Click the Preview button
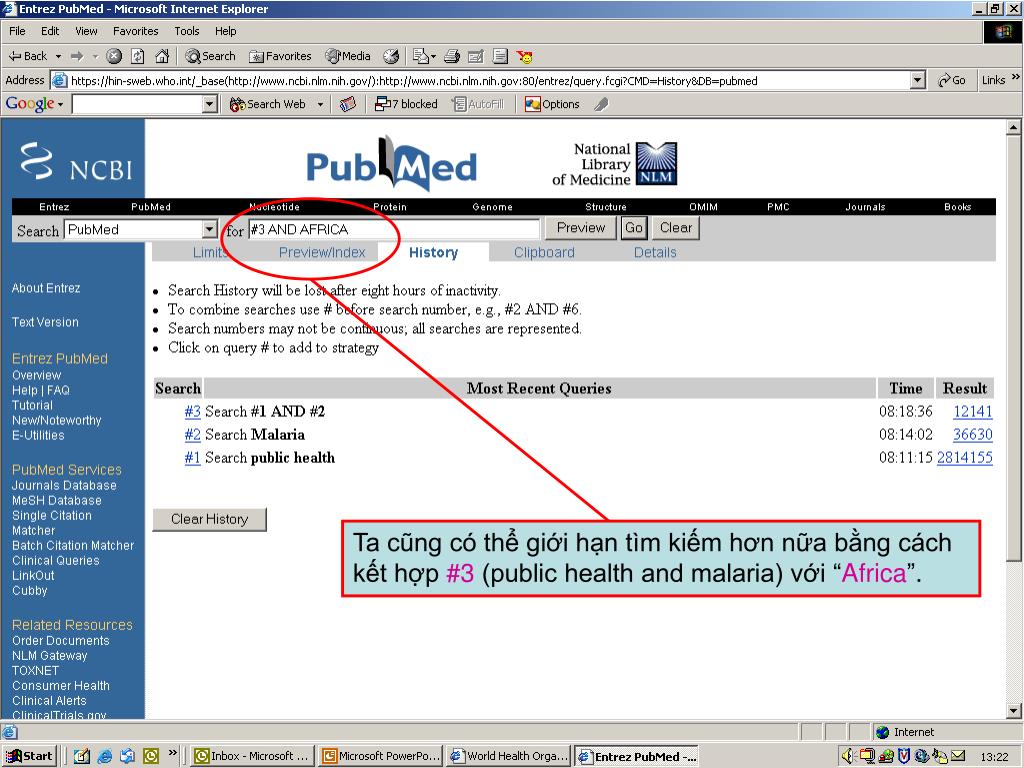The width and height of the screenshot is (1024, 768). tap(581, 228)
